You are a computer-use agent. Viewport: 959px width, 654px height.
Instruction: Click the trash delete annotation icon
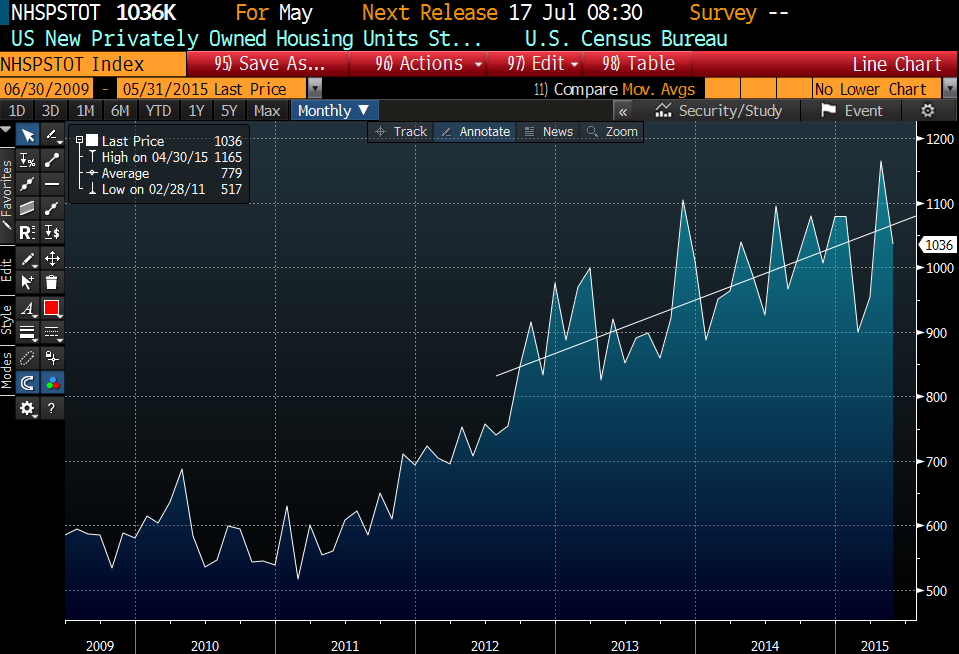(52, 282)
